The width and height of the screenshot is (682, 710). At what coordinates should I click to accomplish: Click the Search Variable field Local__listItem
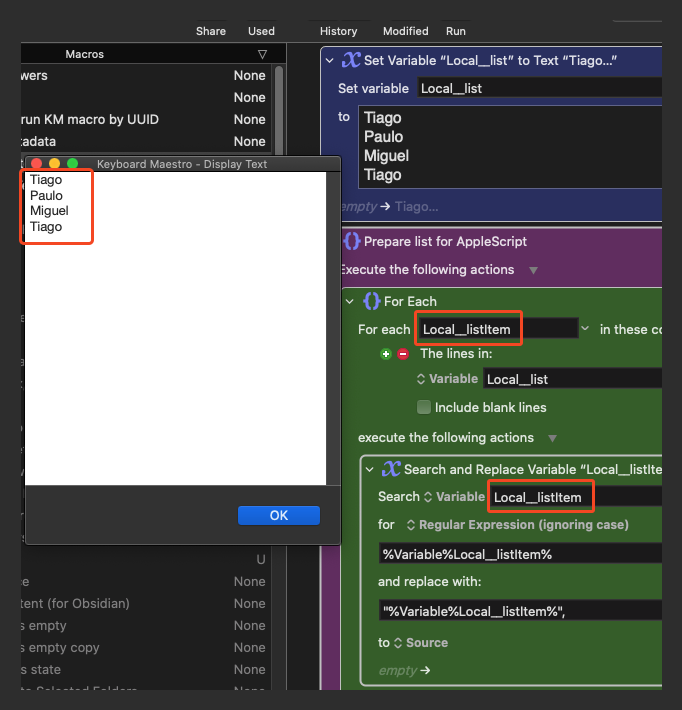[576, 497]
